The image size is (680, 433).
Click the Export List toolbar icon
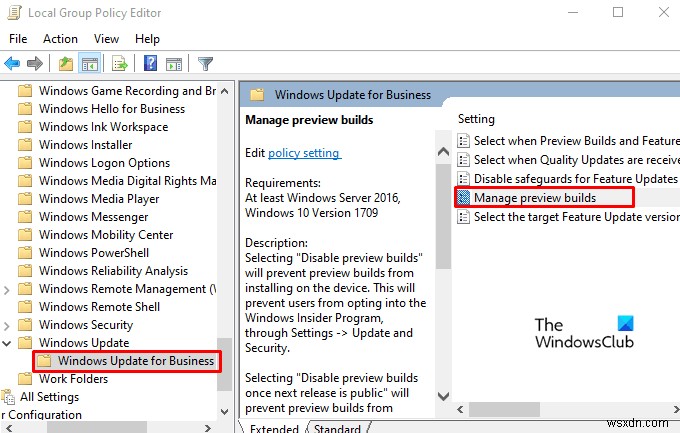click(119, 64)
